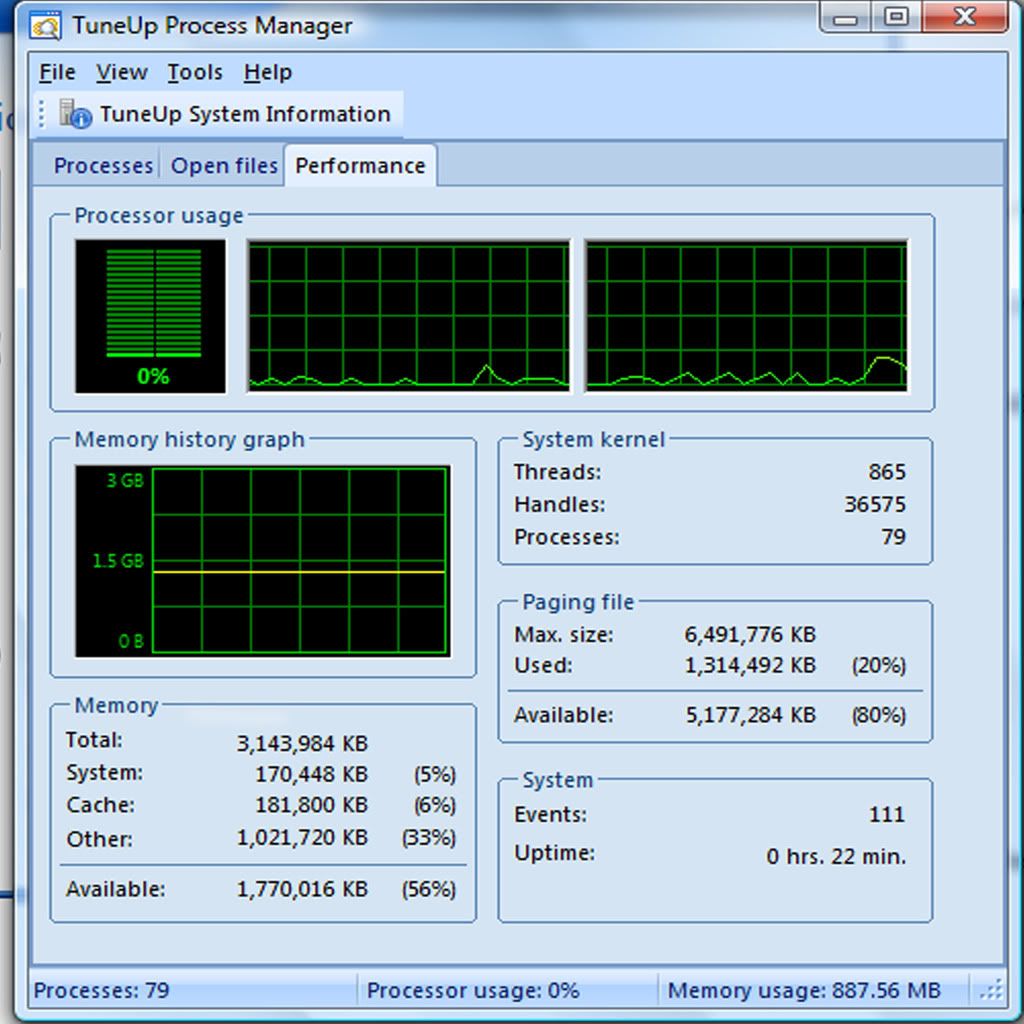Click the Handles value 36575
Viewport: 1024px width, 1024px height.
pos(875,504)
